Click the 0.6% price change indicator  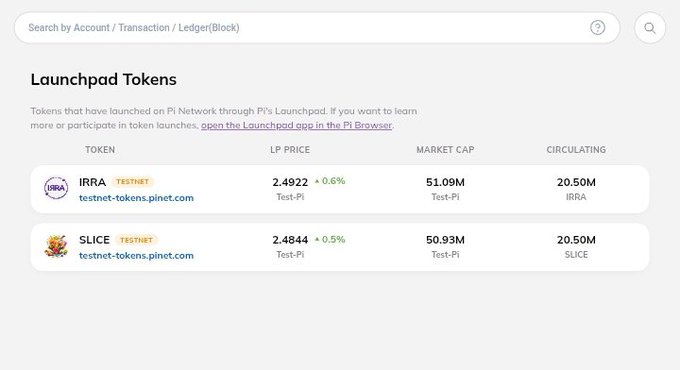(330, 181)
